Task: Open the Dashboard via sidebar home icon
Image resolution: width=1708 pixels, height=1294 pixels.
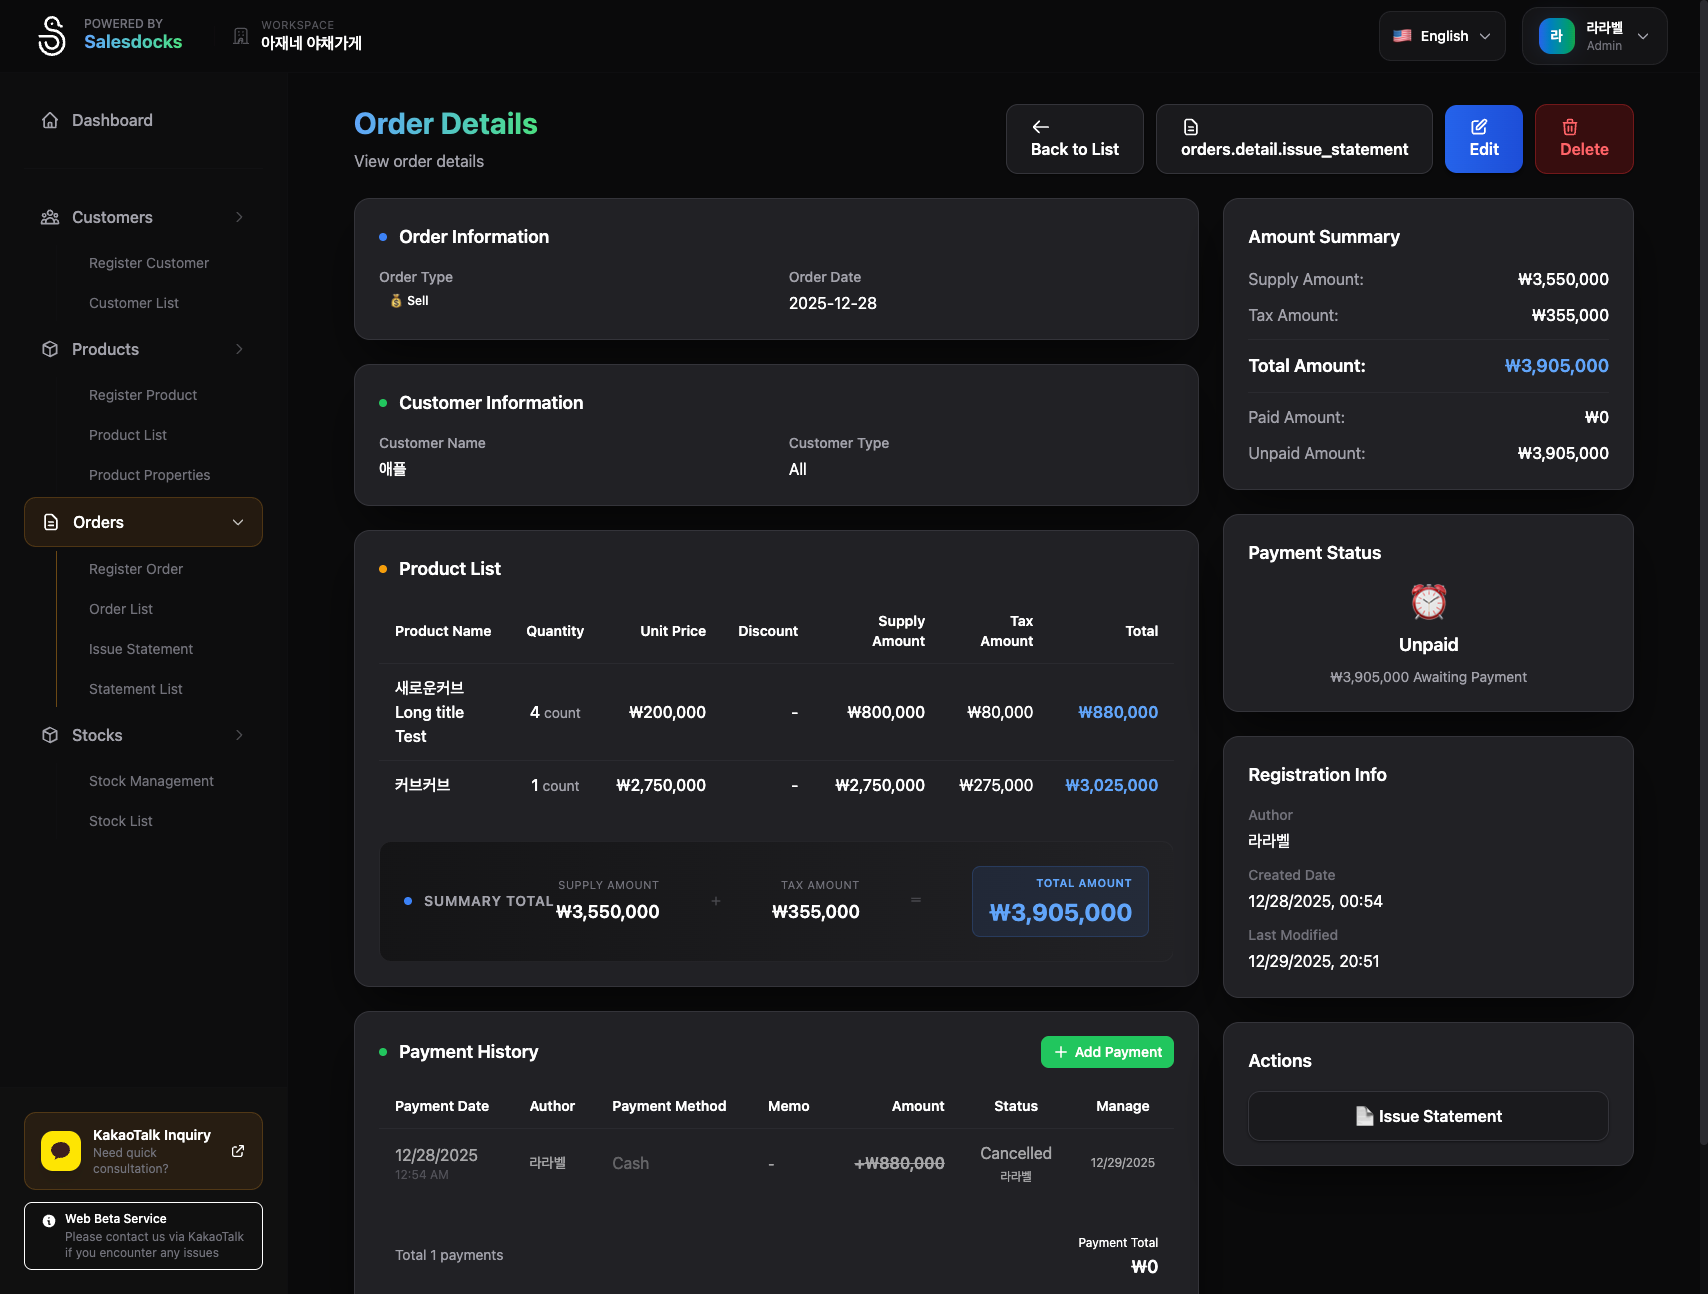Action: [x=50, y=119]
